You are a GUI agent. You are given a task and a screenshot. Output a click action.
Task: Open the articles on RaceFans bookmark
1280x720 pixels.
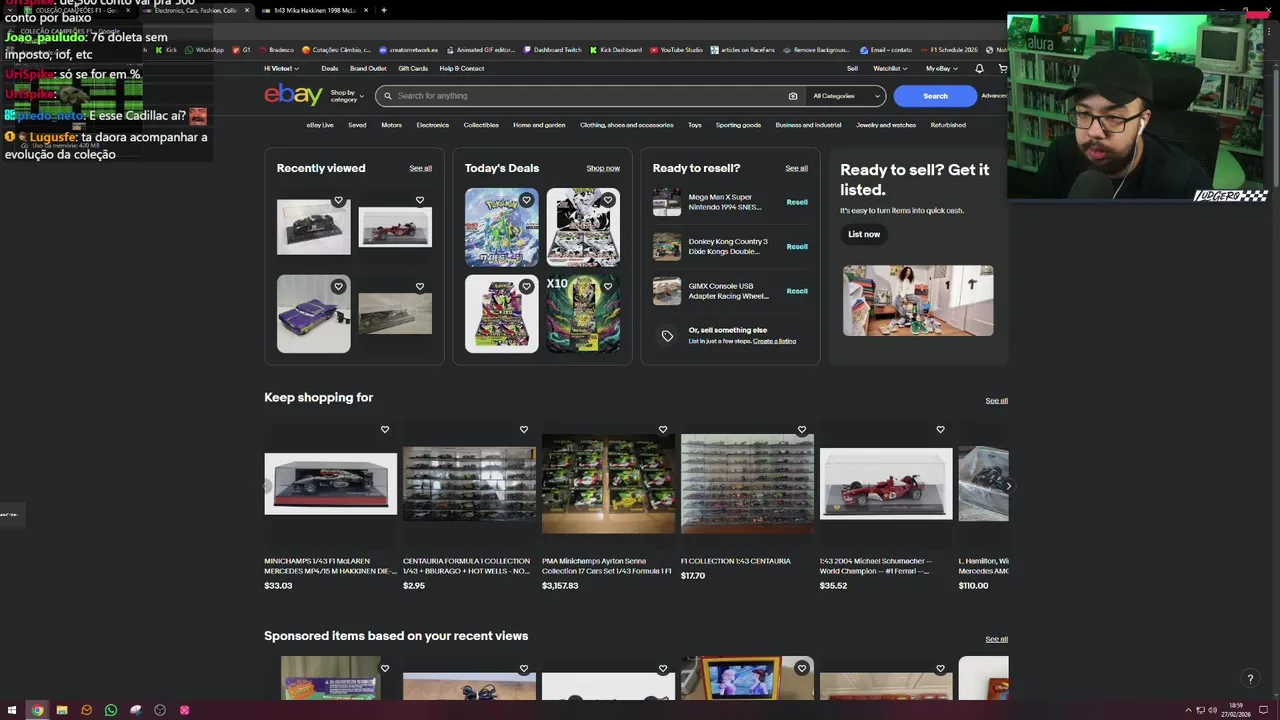pos(744,49)
